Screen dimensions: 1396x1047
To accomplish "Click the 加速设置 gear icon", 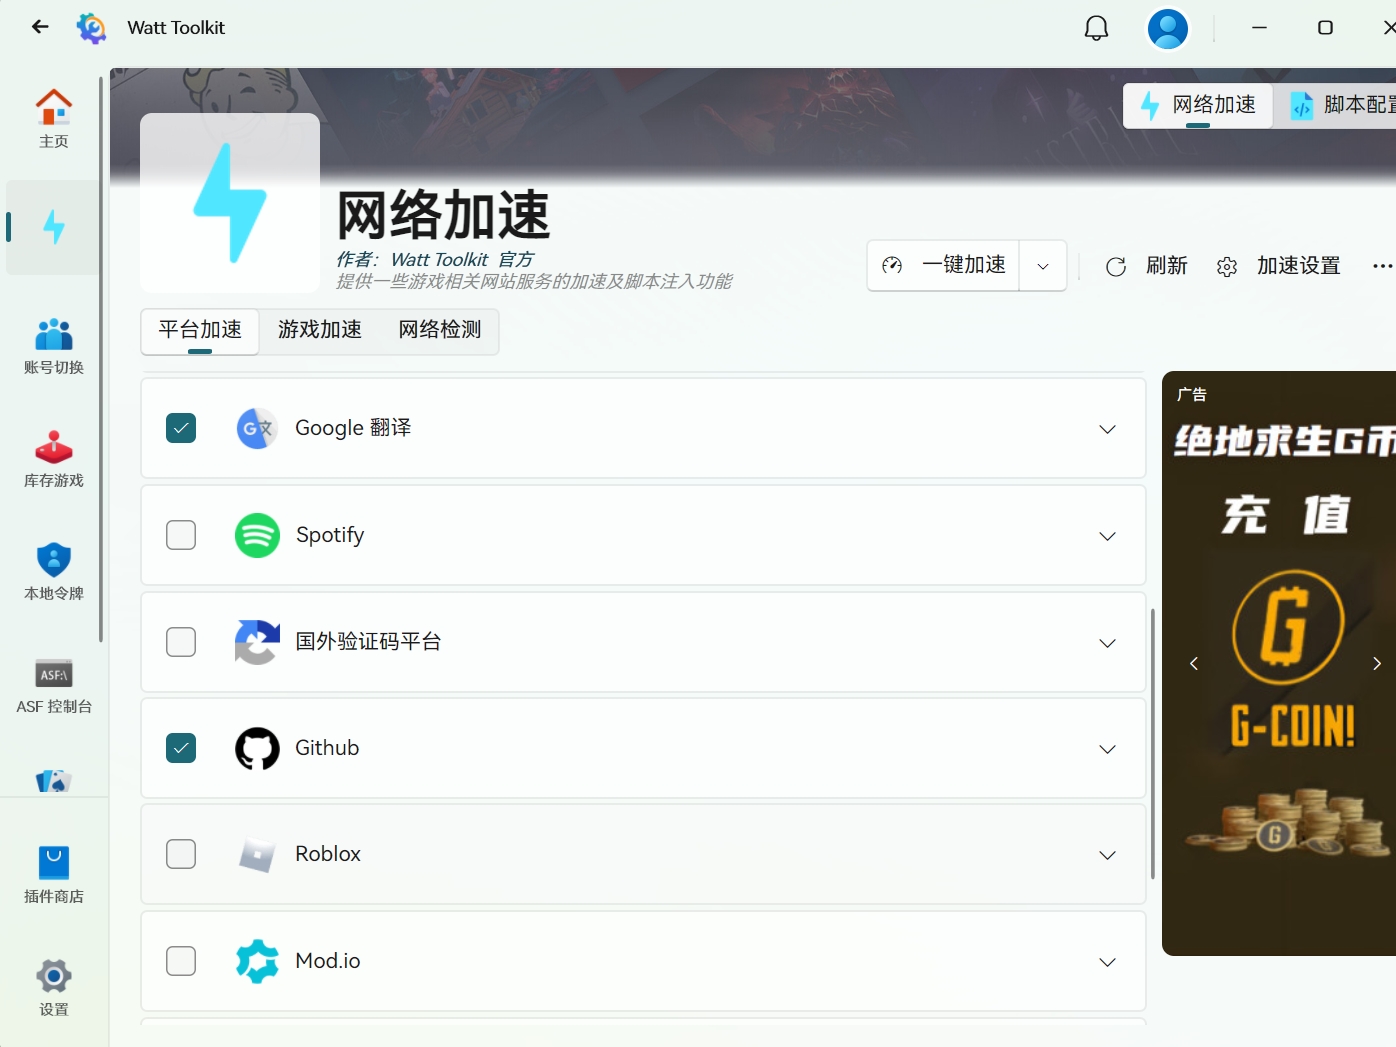I will coord(1227,267).
